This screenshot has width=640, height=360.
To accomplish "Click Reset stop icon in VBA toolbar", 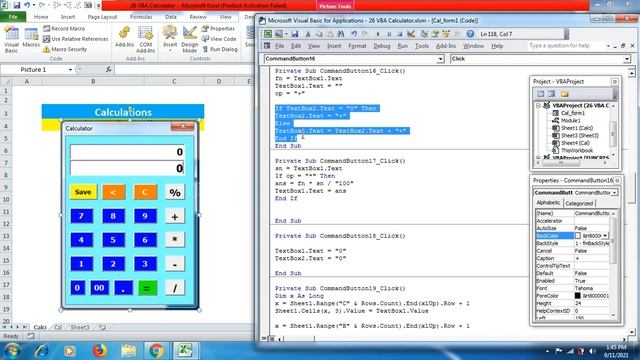I will coord(400,34).
